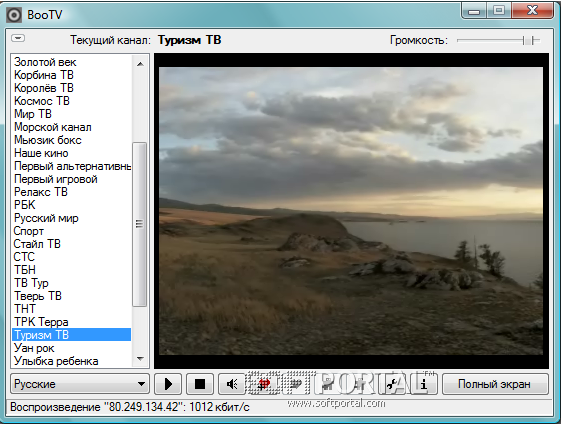The image size is (561, 425).
Task: Open settings with the wrench icon
Action: [x=392, y=384]
